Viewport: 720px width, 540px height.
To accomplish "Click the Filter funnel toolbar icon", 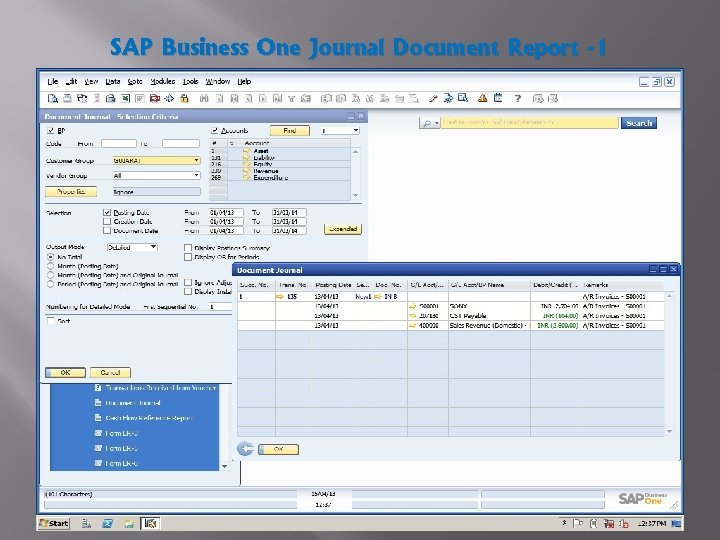I will [x=291, y=98].
